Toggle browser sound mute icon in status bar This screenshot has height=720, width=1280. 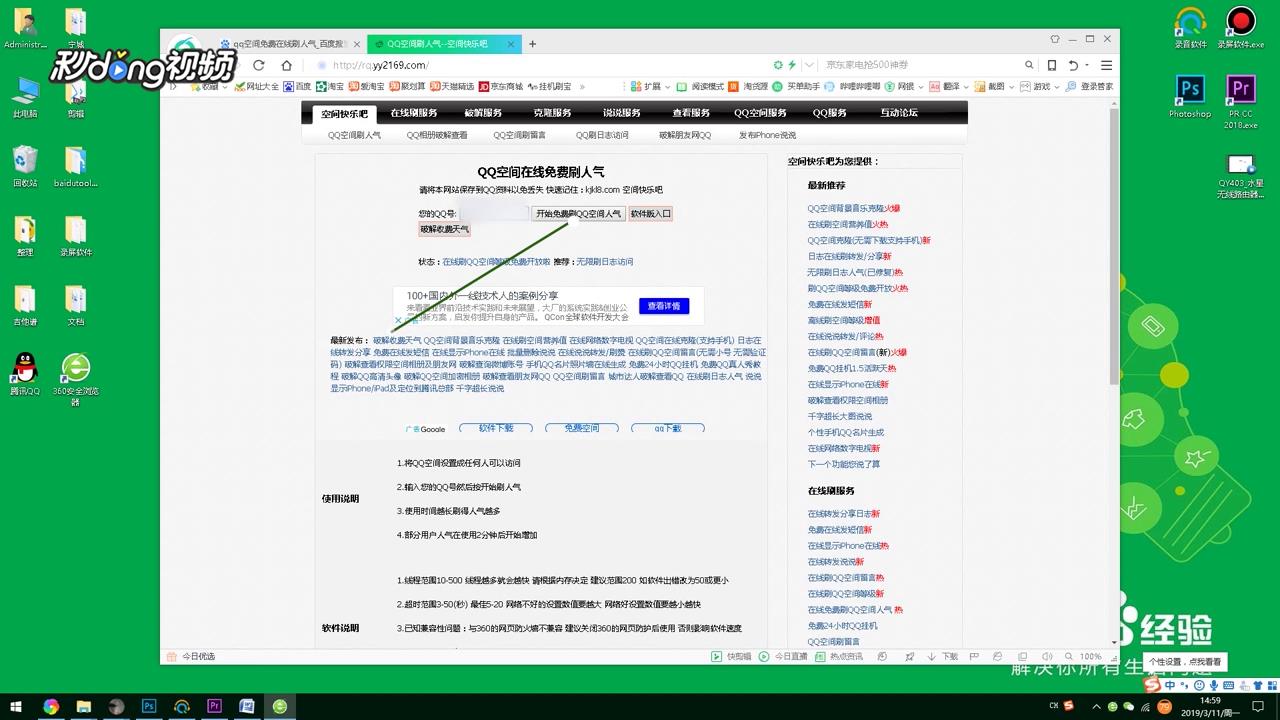coord(1046,656)
